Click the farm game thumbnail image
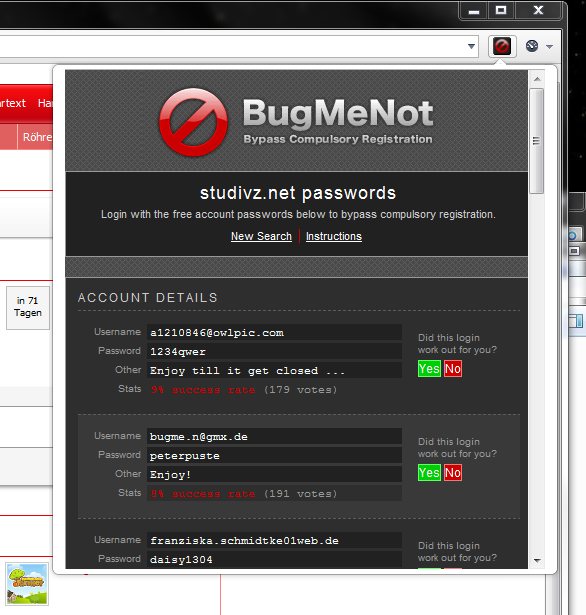 point(27,584)
